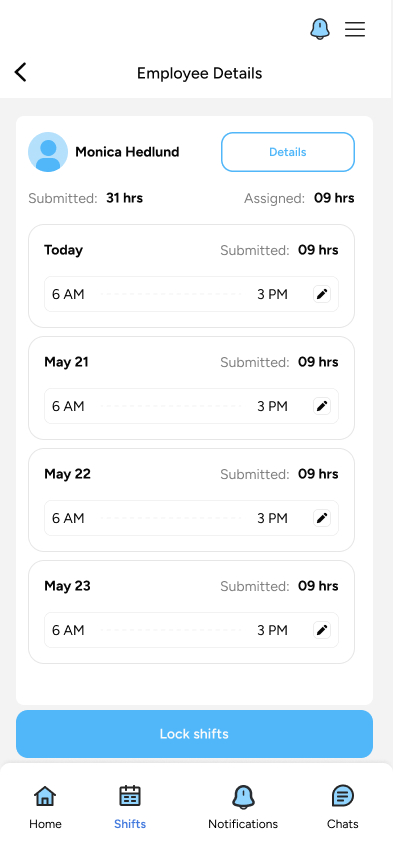Open the hamburger menu
The image size is (393, 852).
point(355,29)
